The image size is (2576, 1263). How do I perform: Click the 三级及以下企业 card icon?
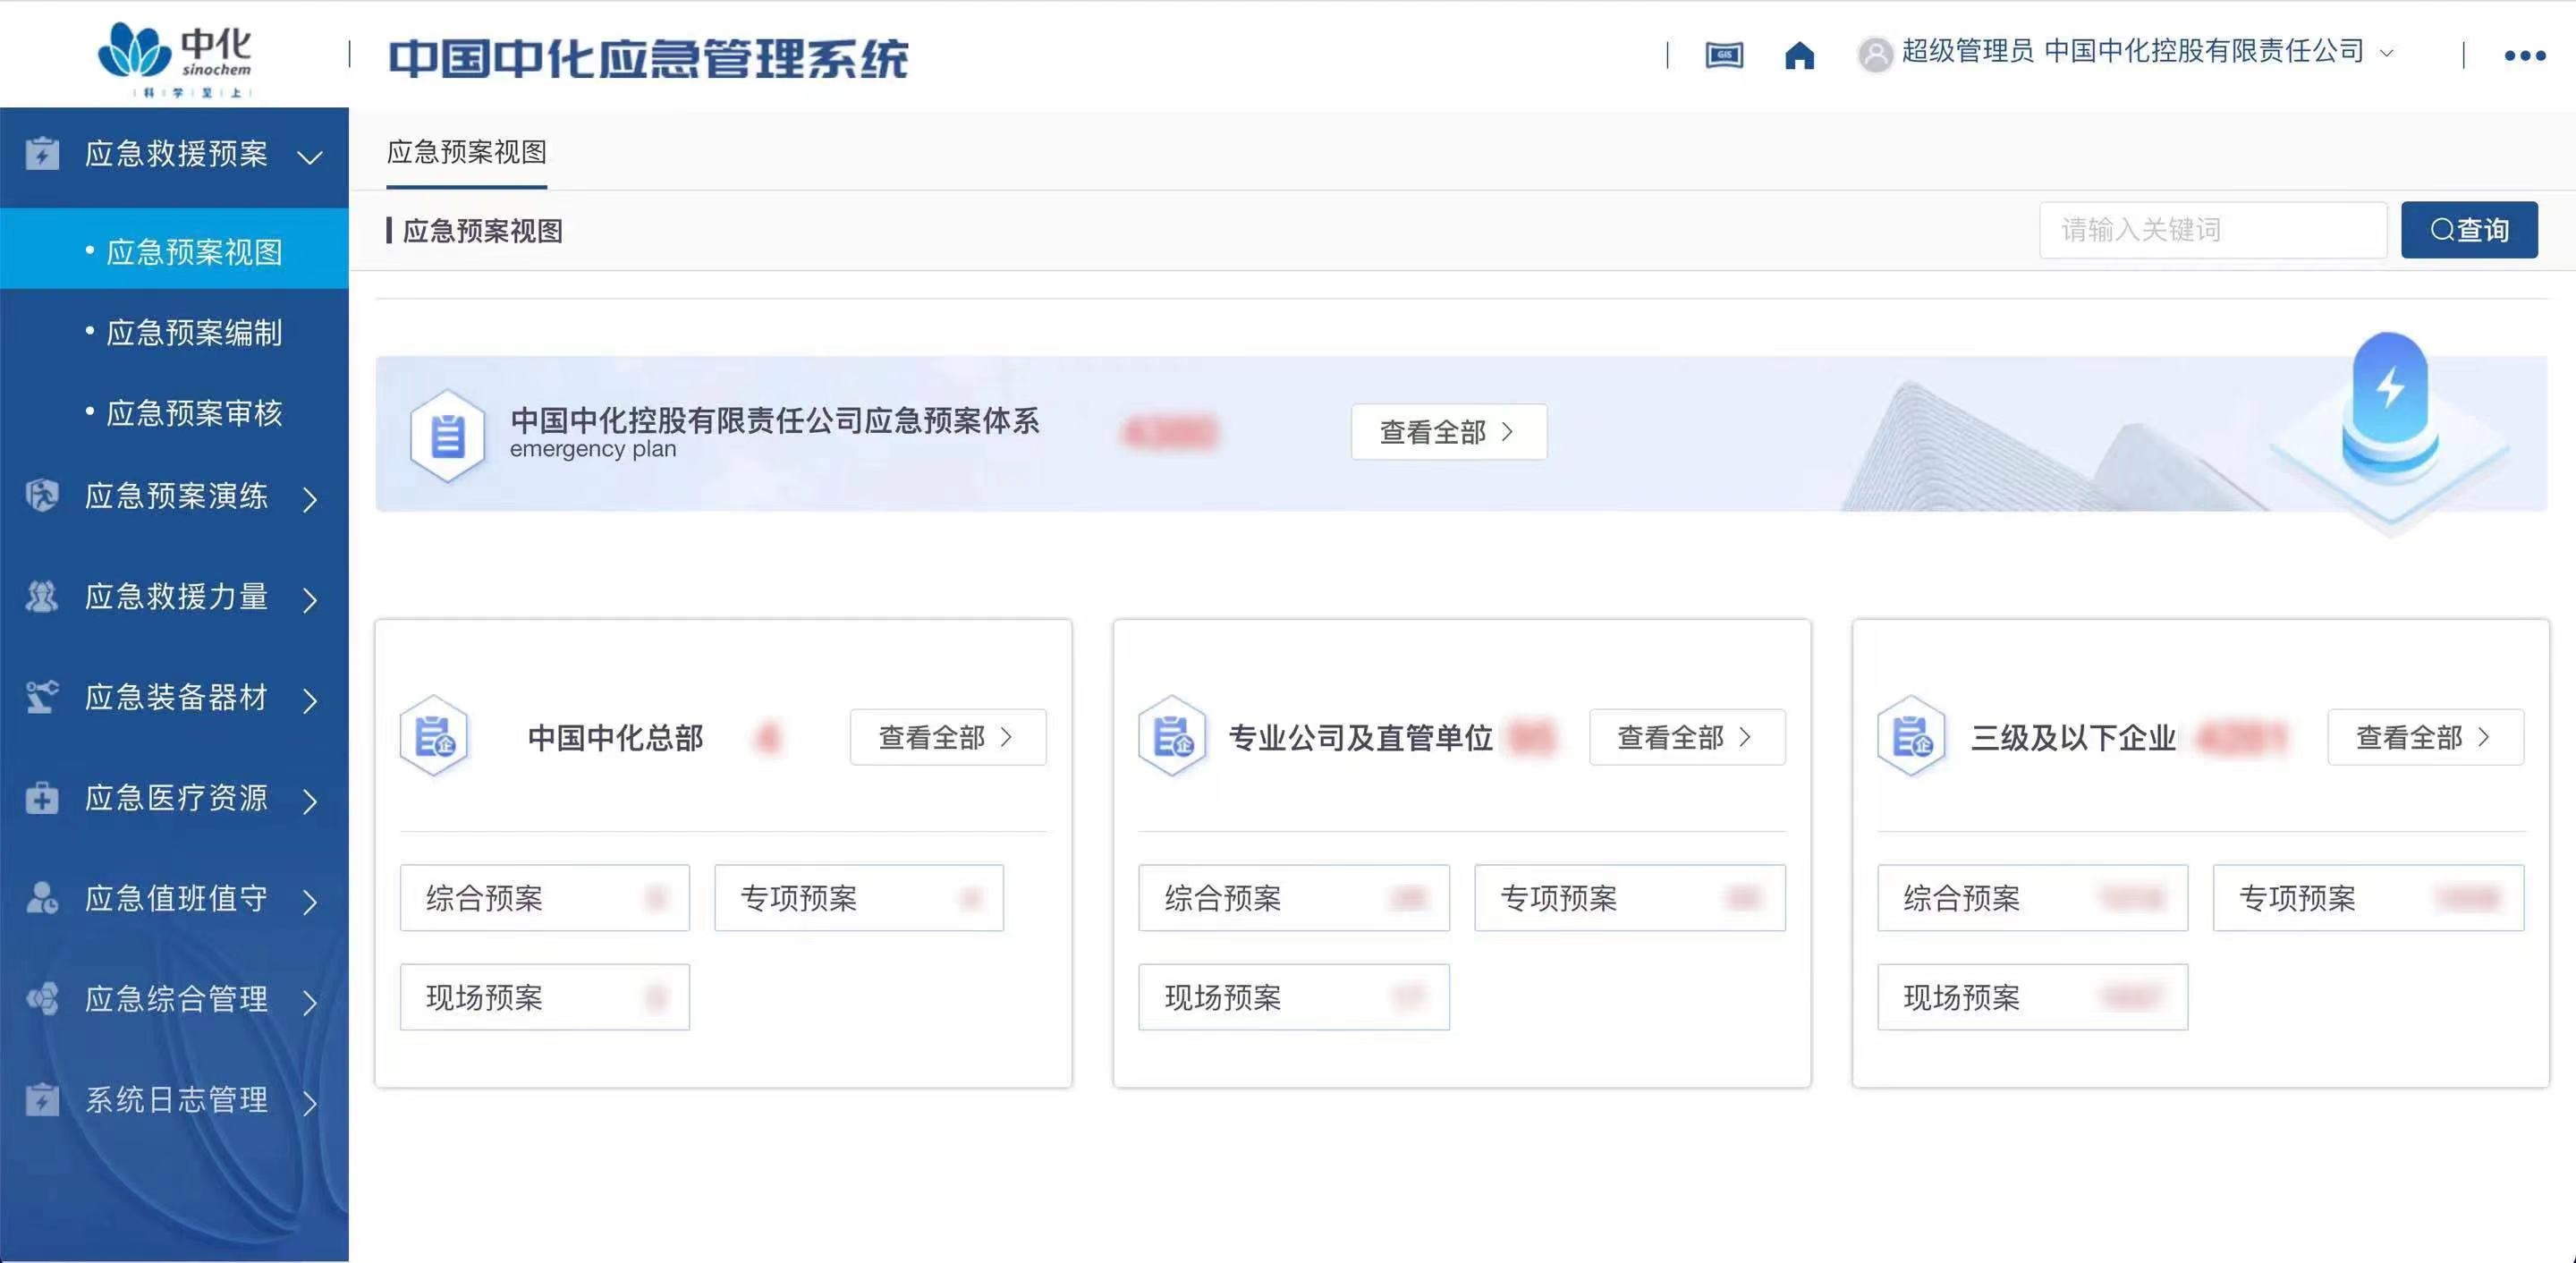pyautogui.click(x=1911, y=736)
